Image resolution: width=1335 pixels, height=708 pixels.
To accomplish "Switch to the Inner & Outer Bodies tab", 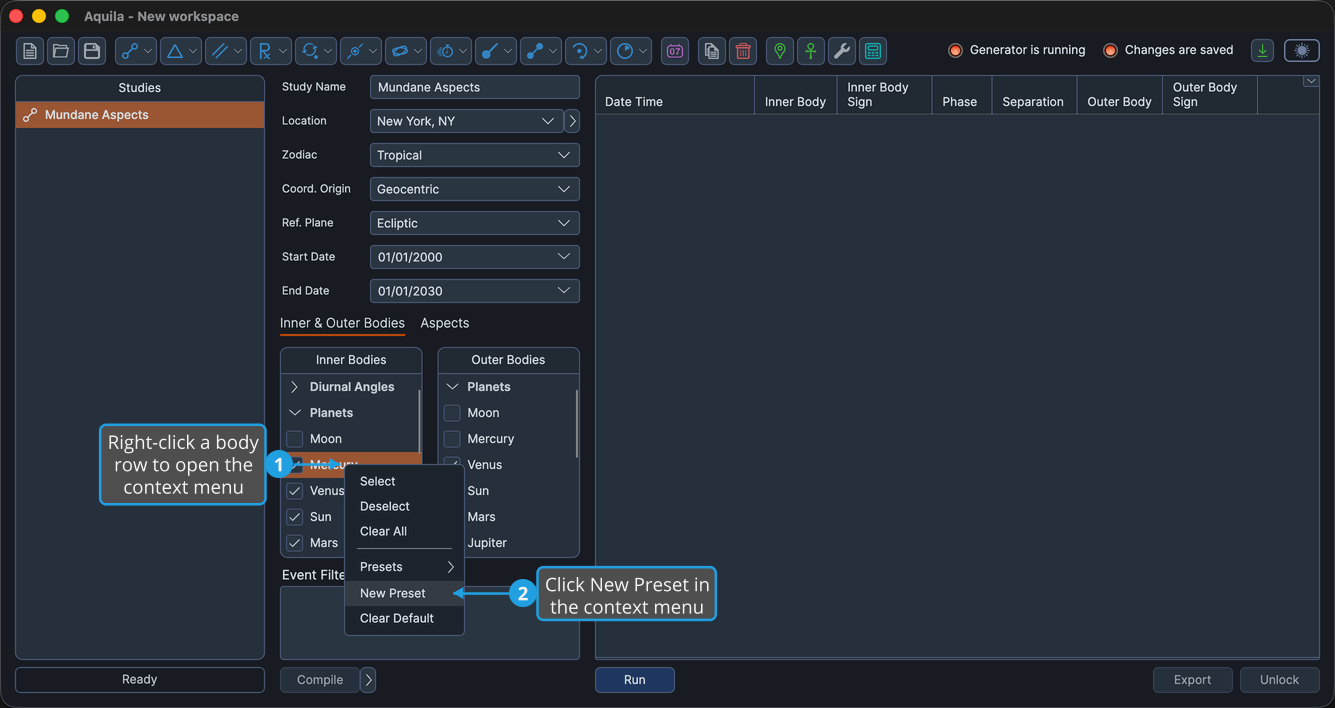I will coord(342,323).
